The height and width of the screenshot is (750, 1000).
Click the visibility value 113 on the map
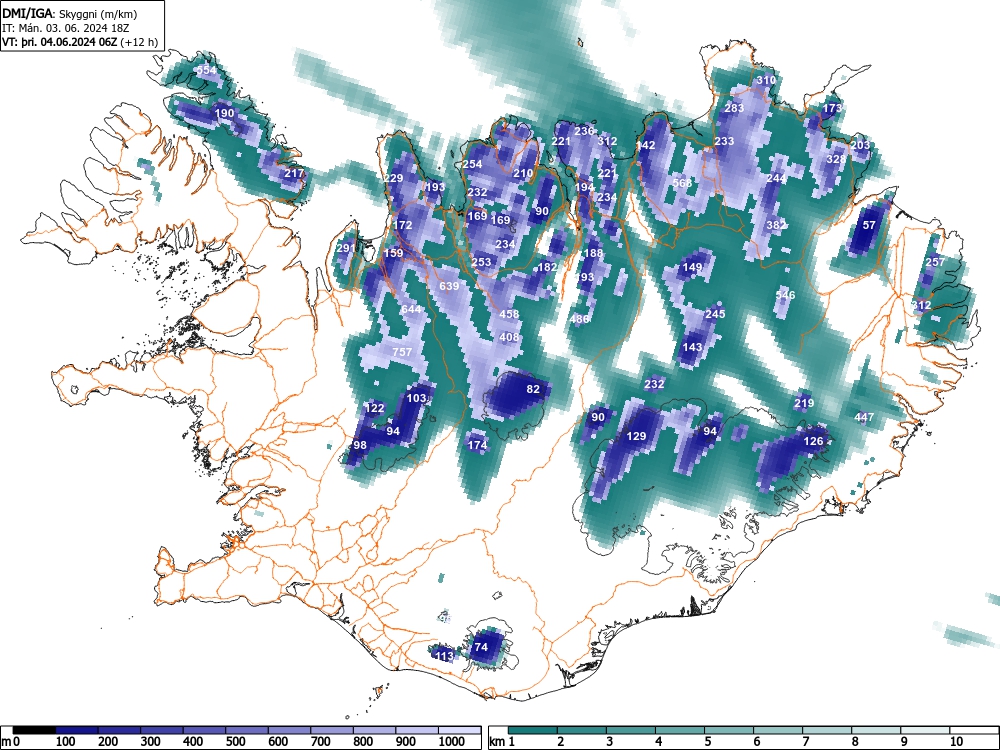(x=444, y=656)
